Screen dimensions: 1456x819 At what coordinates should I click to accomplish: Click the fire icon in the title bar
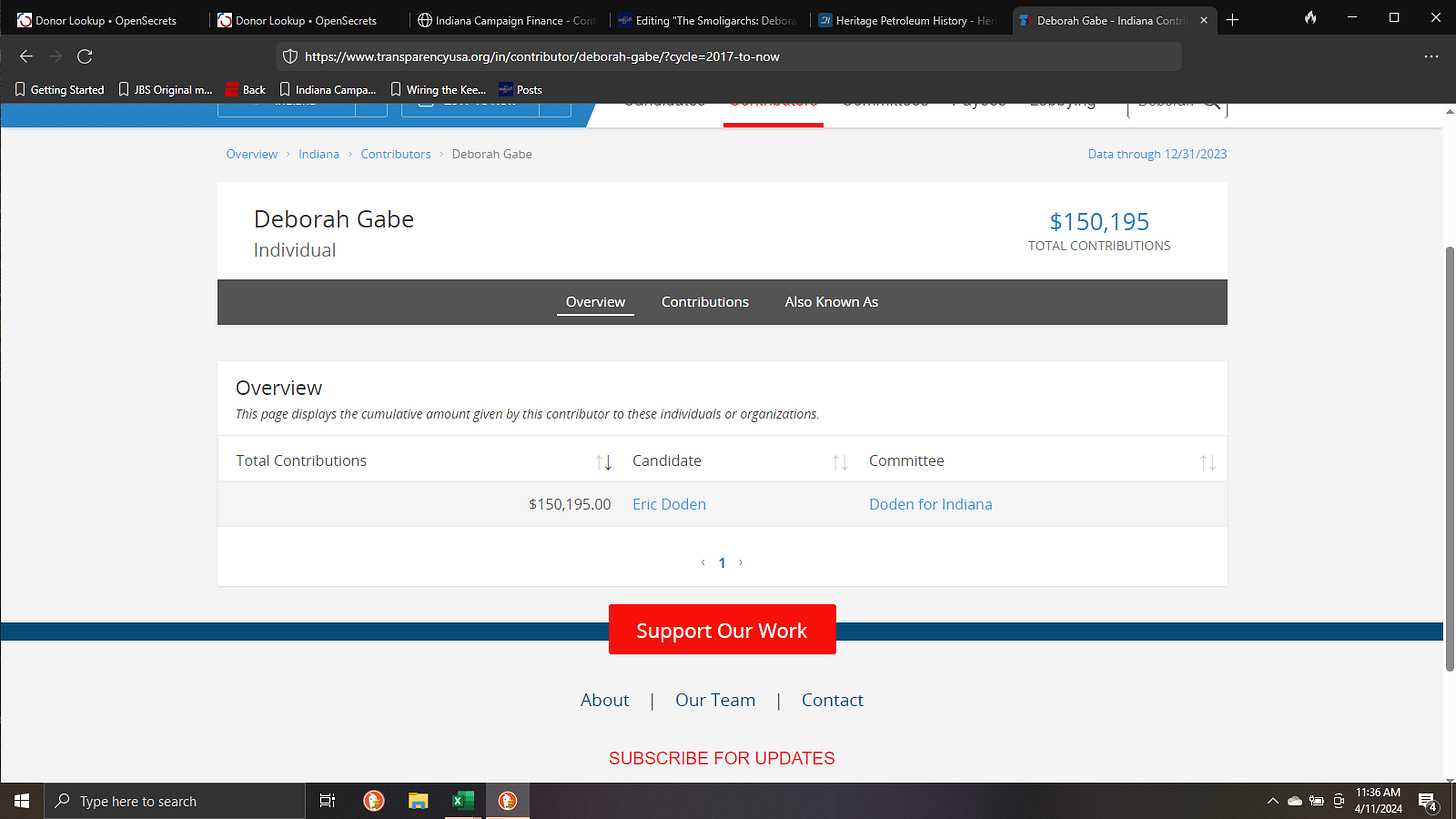coord(1311,18)
